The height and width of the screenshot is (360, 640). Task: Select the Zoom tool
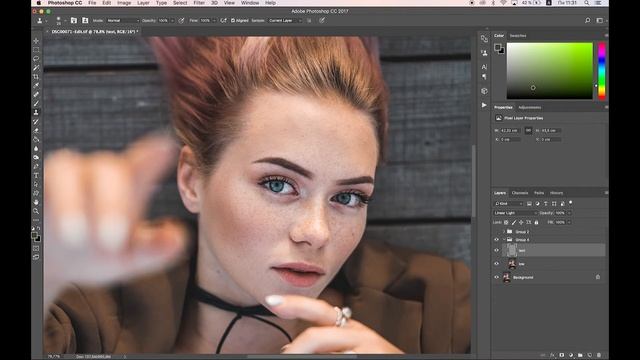coord(36,211)
